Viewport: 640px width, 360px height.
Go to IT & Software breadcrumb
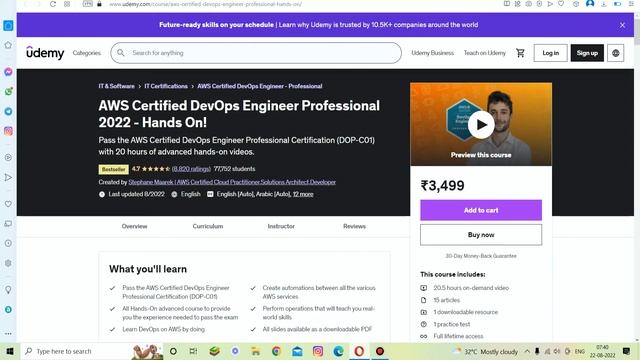(116, 86)
